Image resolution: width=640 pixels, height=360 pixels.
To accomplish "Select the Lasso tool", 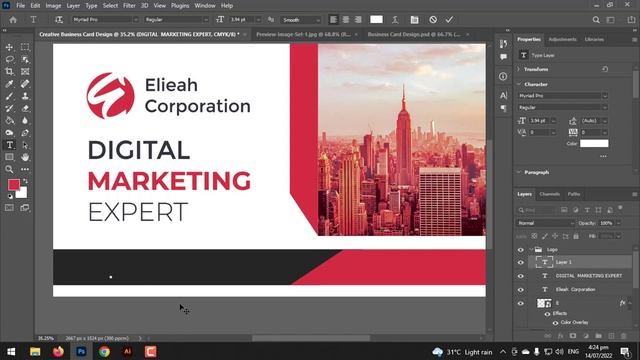I will pyautogui.click(x=9, y=60).
